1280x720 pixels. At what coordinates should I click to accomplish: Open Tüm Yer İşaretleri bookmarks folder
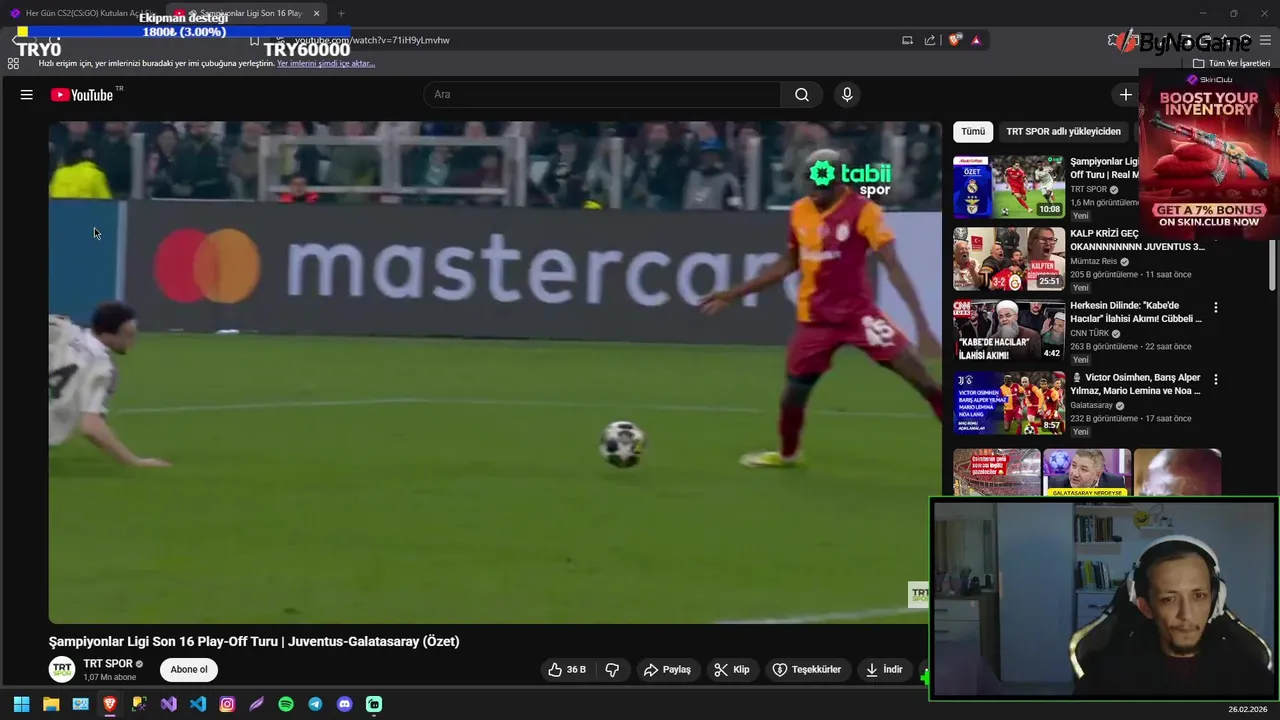point(1232,63)
